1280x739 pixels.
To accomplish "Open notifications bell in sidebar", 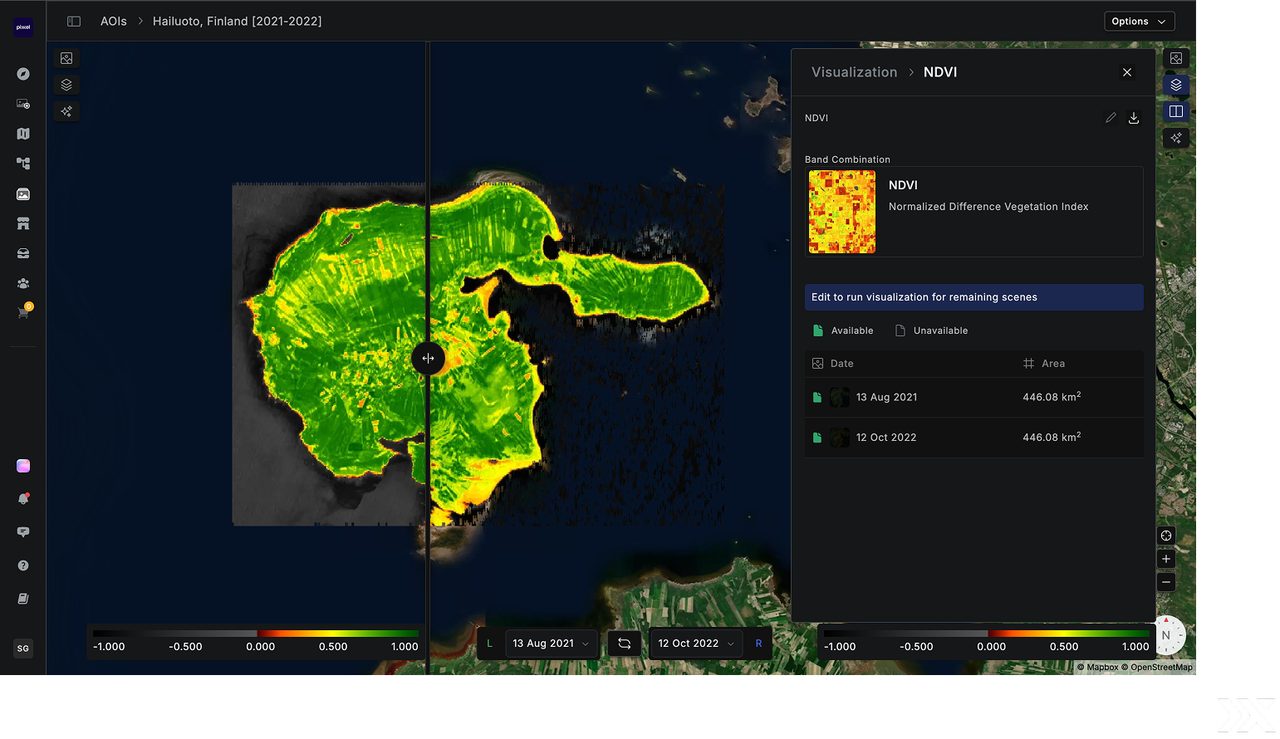I will 23,499.
